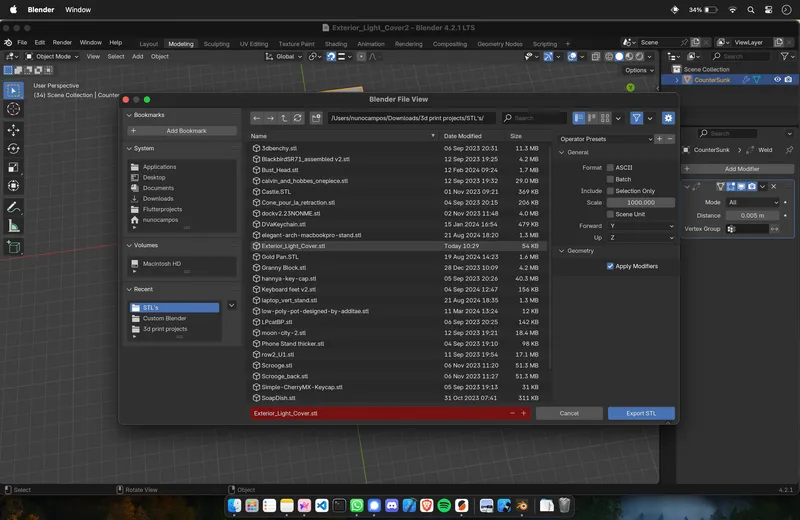Toggle the file browser options gear
Image resolution: width=800 pixels, height=520 pixels.
click(x=668, y=118)
